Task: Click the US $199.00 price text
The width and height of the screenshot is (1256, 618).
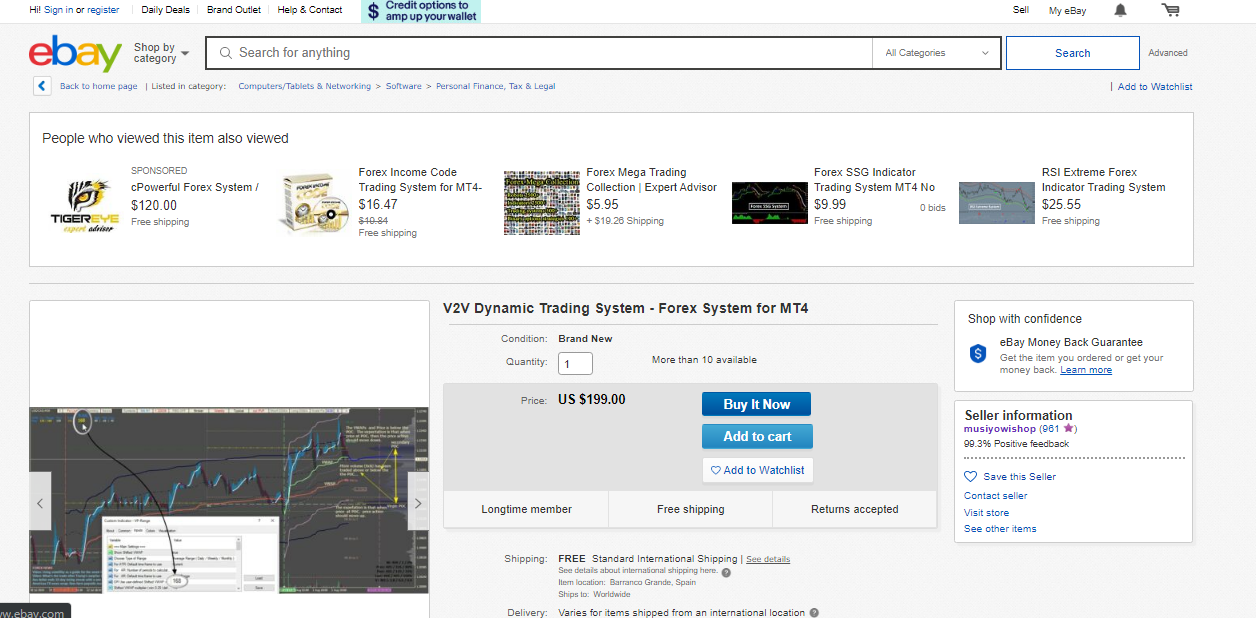Action: pyautogui.click(x=592, y=400)
